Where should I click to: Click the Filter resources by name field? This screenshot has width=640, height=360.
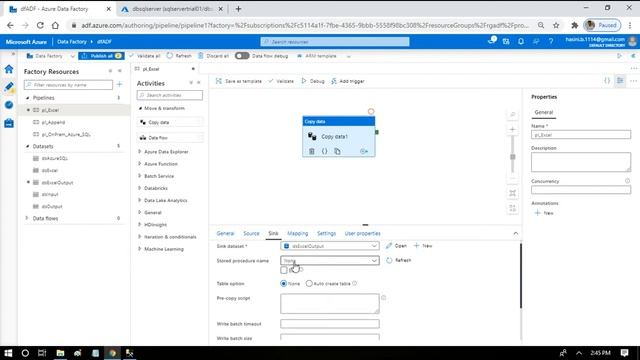point(68,85)
